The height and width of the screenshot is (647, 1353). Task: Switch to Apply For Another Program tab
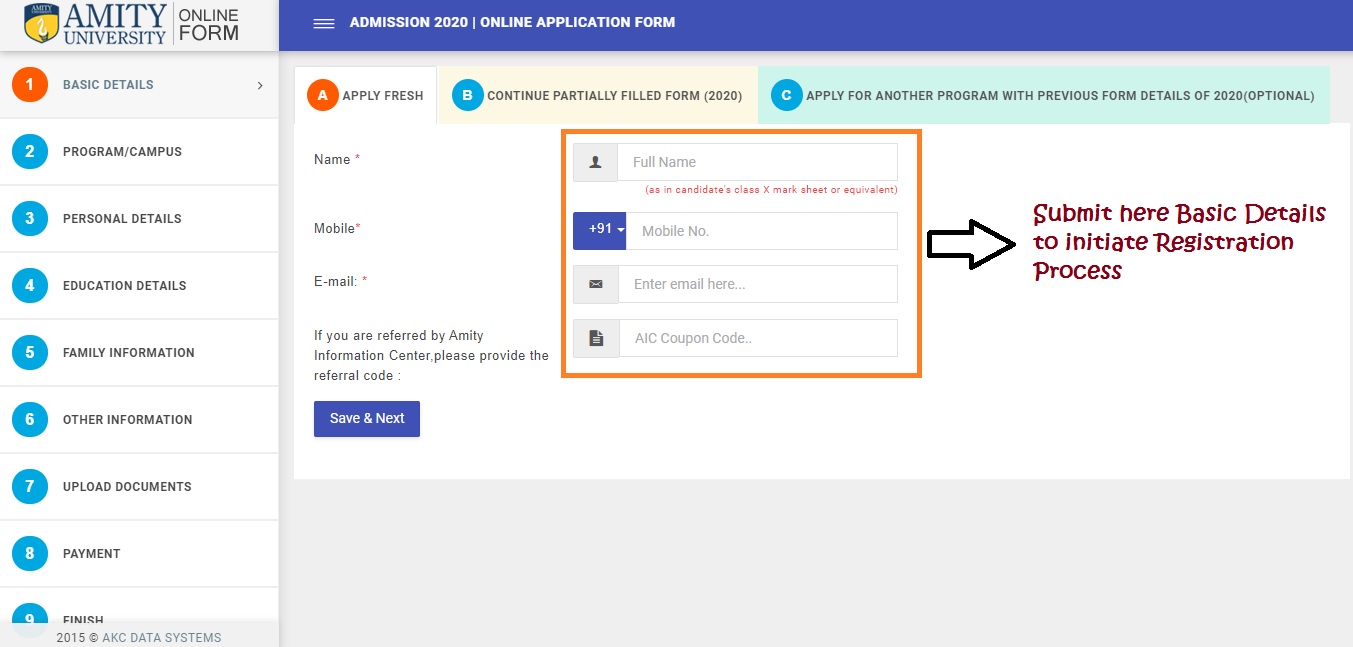pos(1044,95)
